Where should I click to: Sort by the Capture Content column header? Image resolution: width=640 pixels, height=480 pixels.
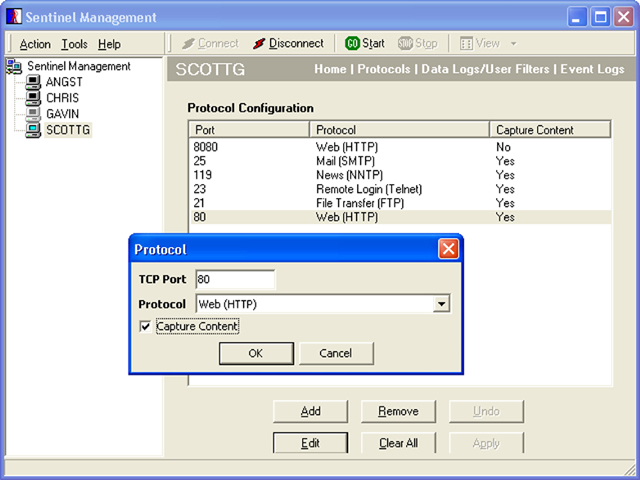550,130
